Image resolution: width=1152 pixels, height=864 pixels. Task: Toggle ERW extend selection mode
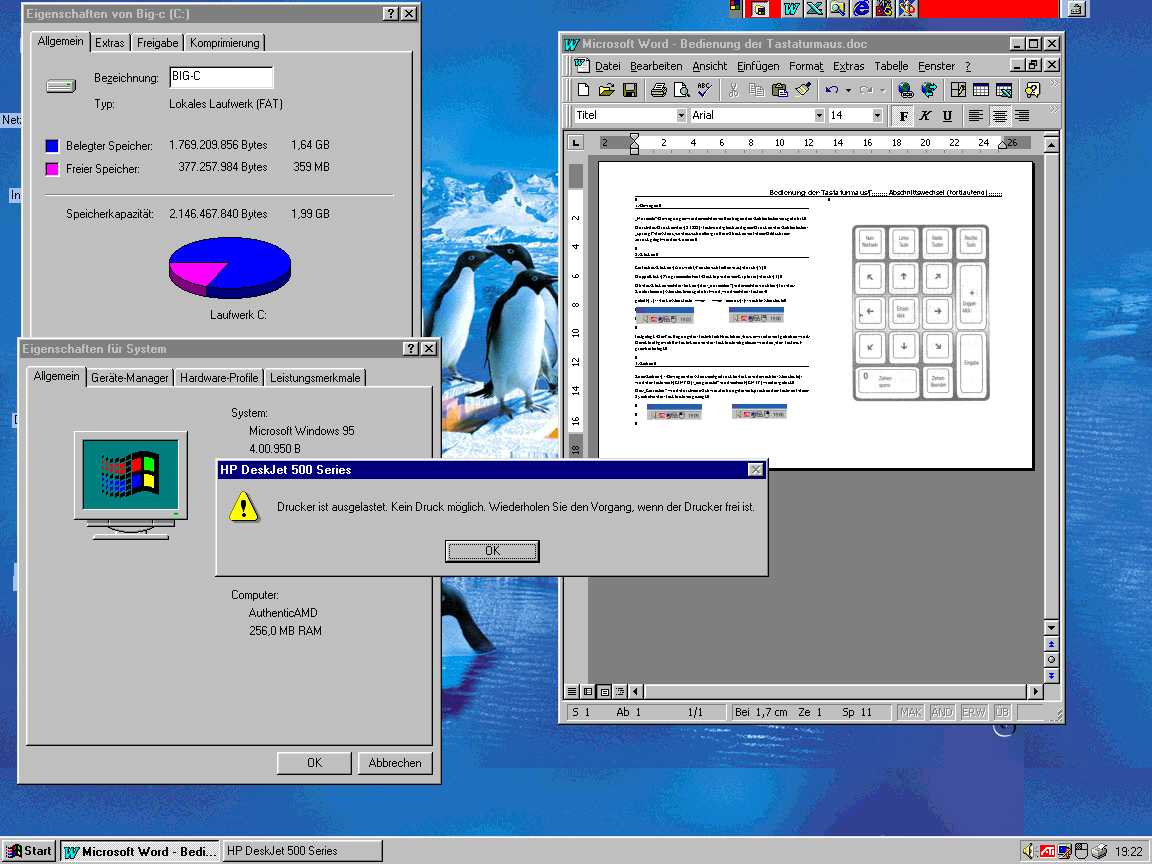pos(973,712)
